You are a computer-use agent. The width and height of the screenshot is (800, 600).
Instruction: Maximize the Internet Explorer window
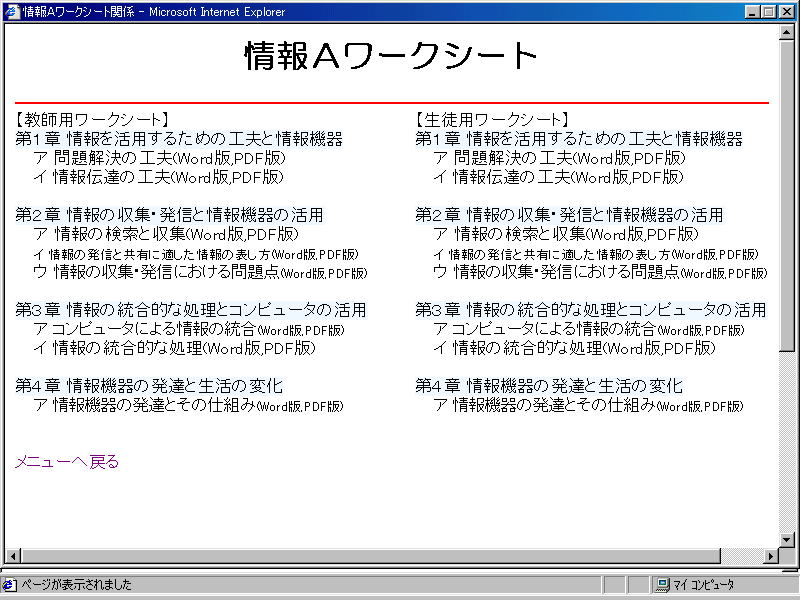[768, 12]
